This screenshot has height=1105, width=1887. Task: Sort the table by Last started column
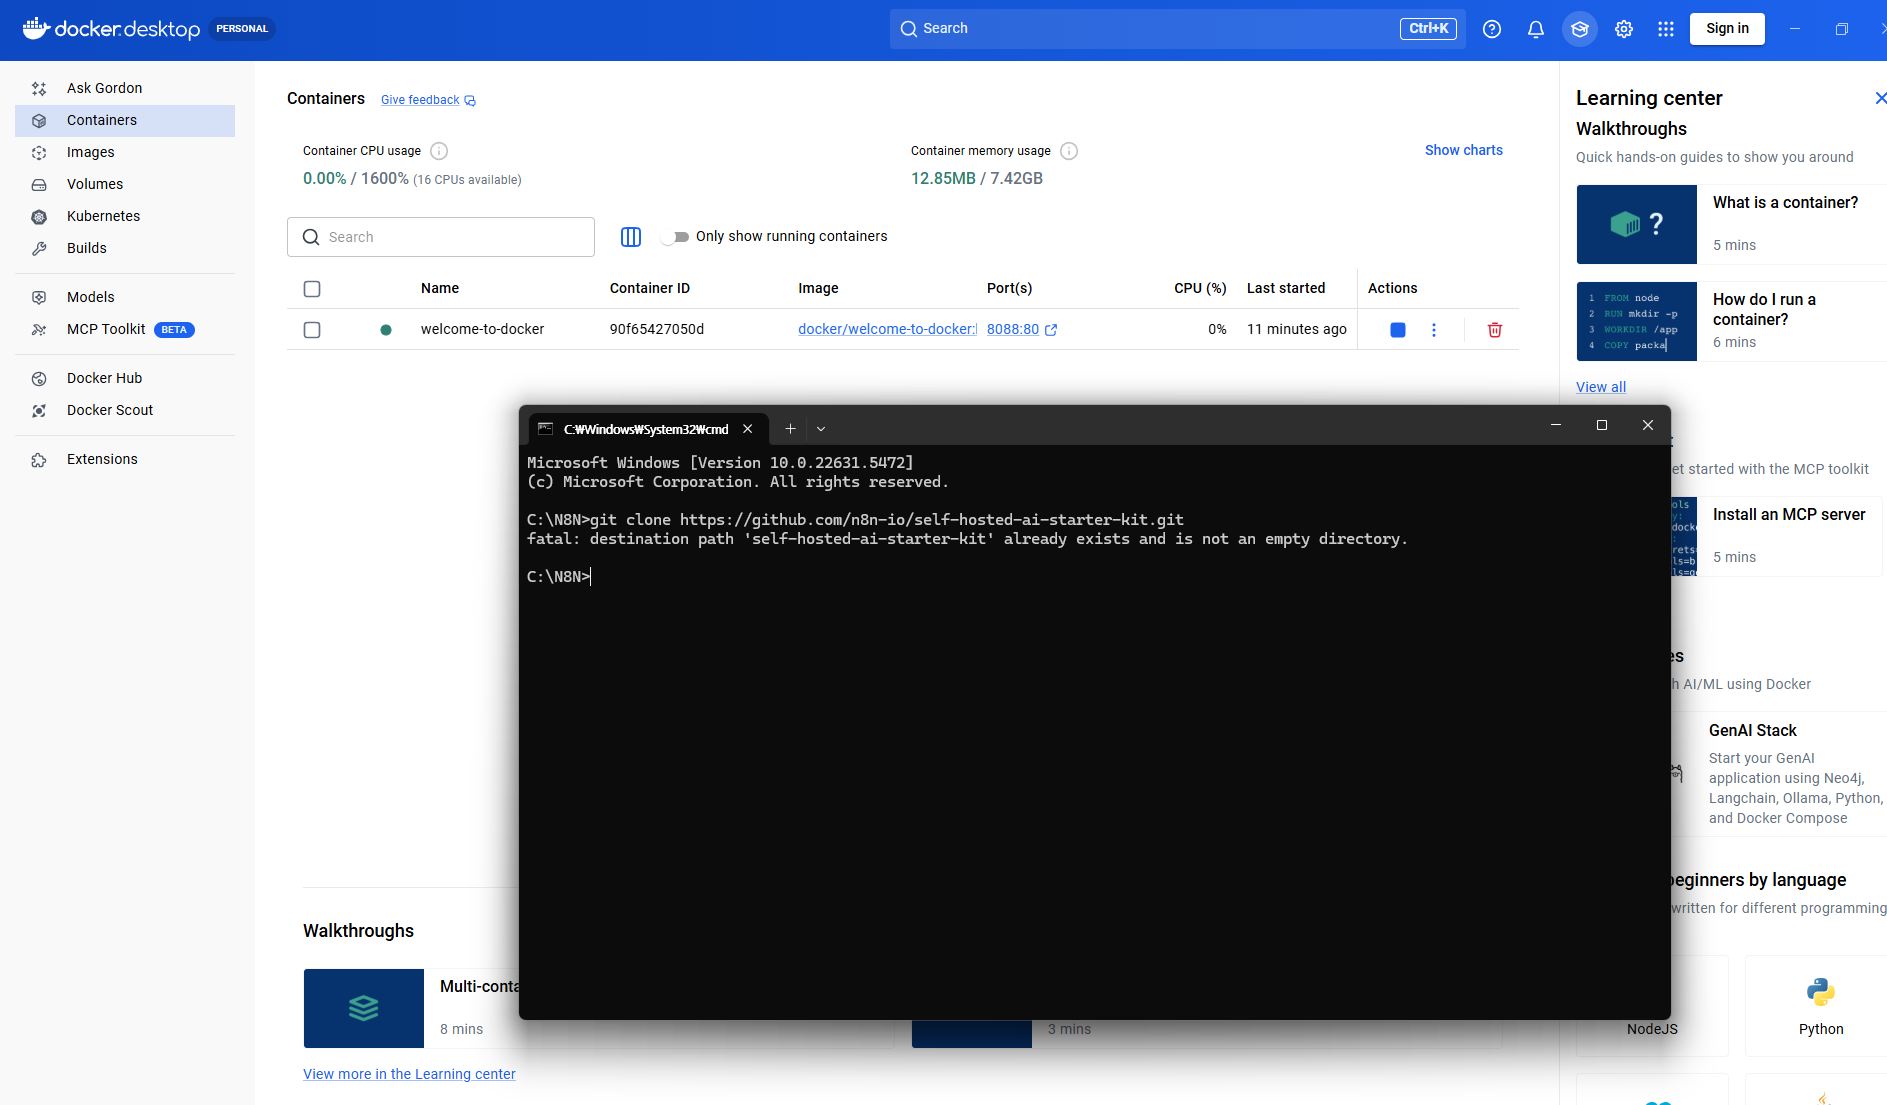point(1286,288)
